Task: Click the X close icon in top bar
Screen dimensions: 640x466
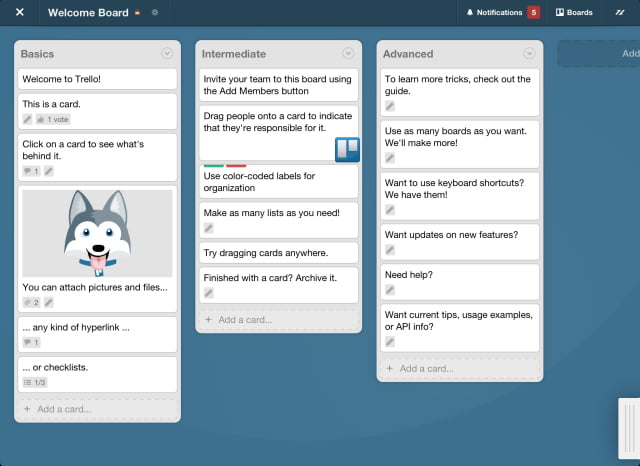Action: point(20,12)
